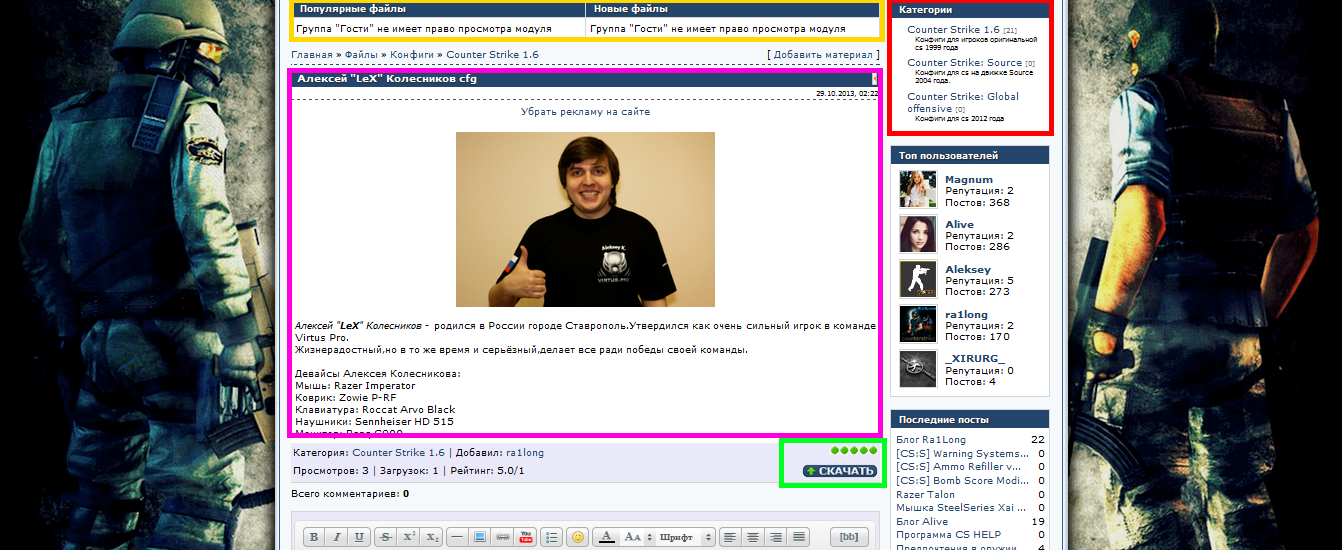Image resolution: width=1342 pixels, height=550 pixels.
Task: Open Magnum's user profile link
Action: [x=969, y=180]
